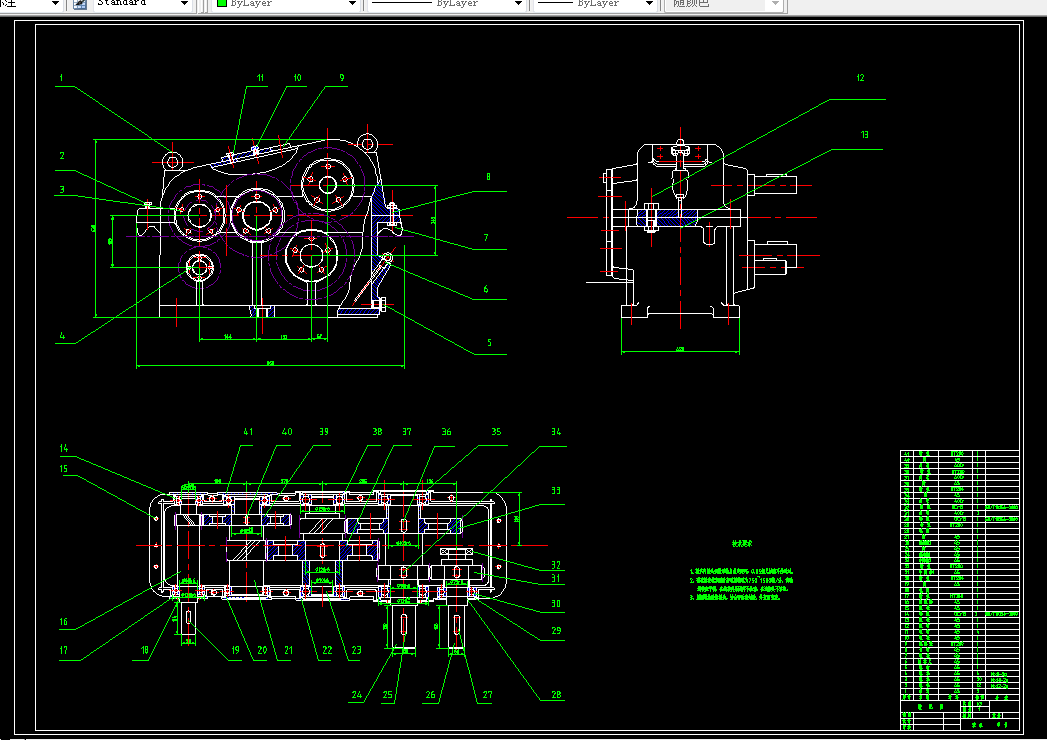Select part callout number 8
This screenshot has width=1047, height=740.
(x=488, y=177)
